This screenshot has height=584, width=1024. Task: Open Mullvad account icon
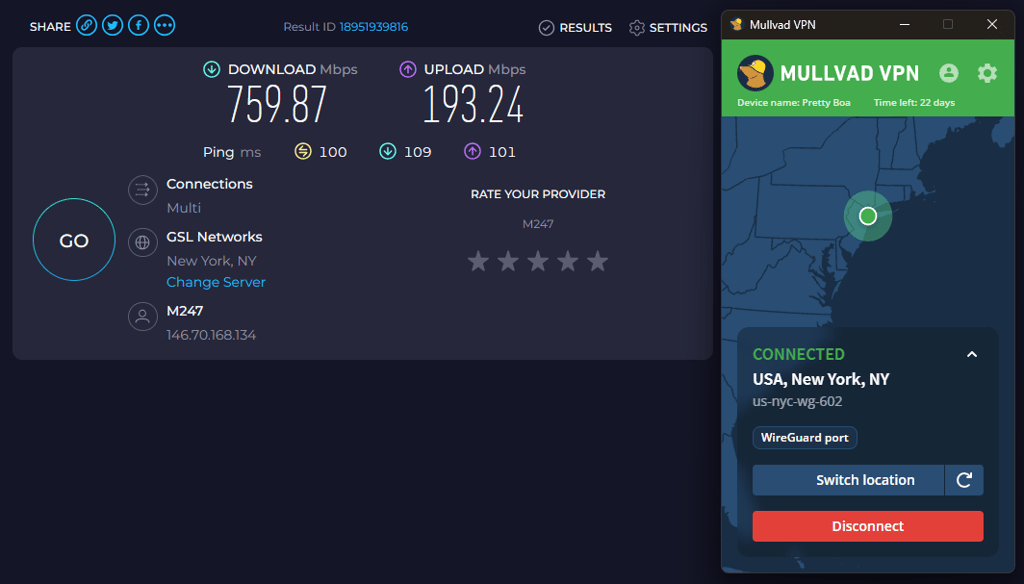[949, 73]
